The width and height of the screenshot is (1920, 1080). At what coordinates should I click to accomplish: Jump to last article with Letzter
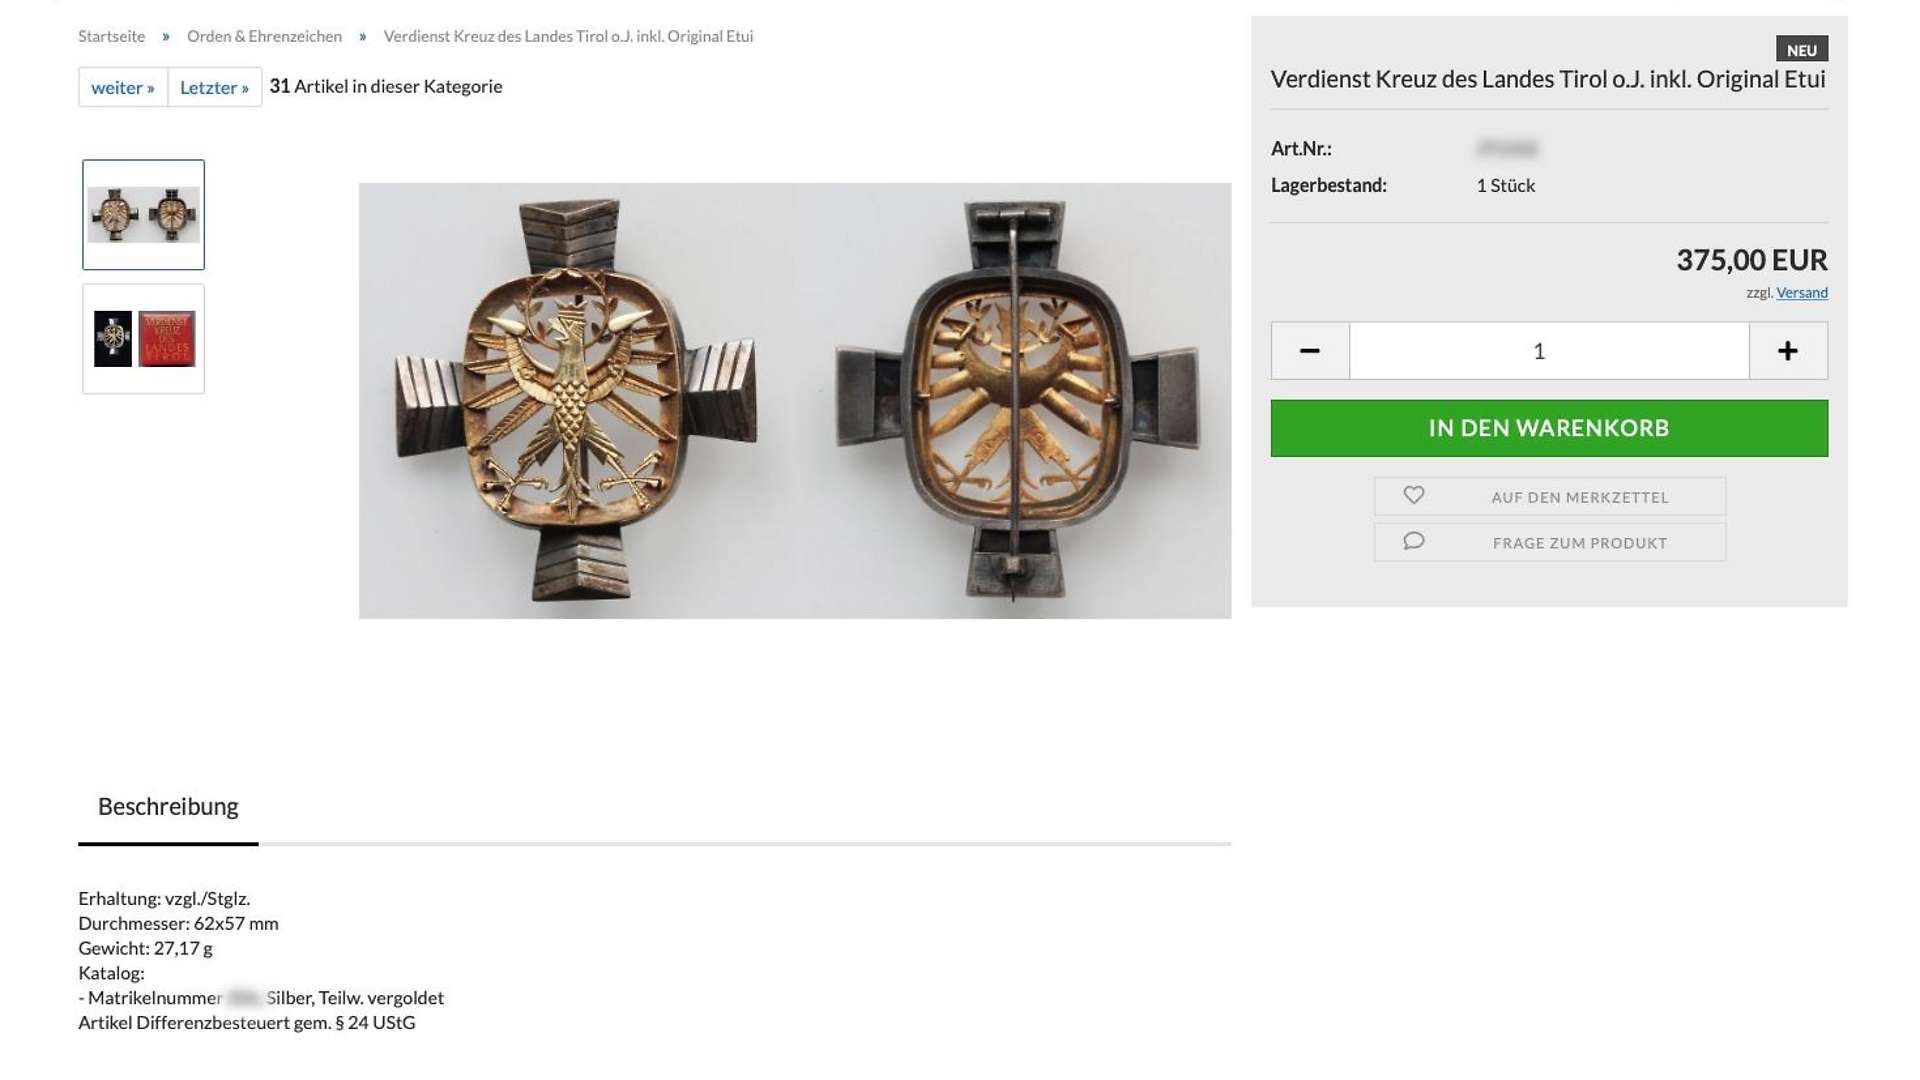[214, 87]
